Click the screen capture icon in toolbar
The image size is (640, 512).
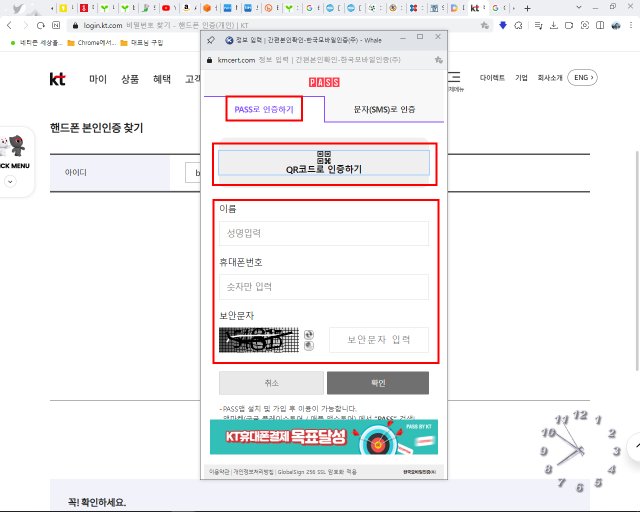[x=584, y=25]
